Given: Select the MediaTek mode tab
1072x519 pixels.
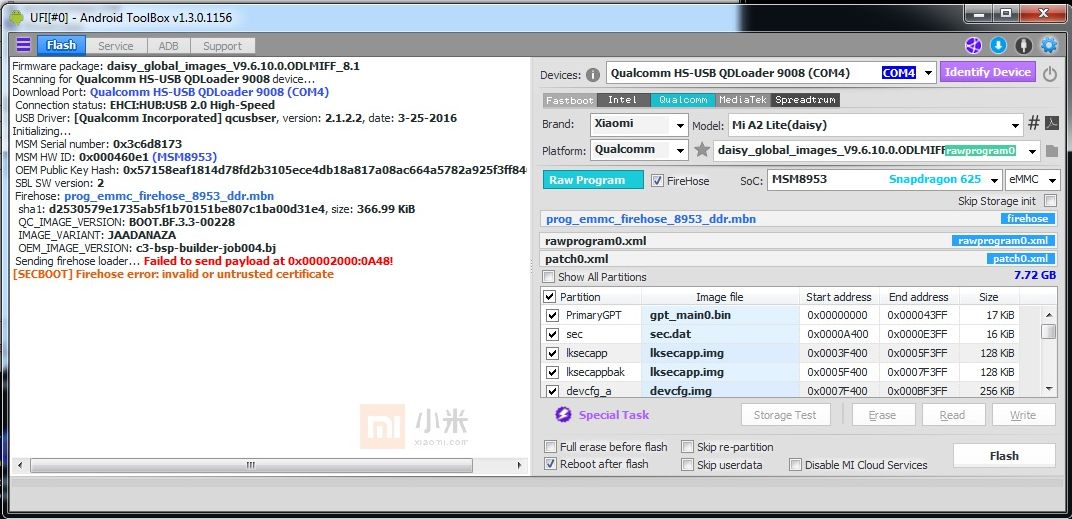Looking at the screenshot, I should pyautogui.click(x=744, y=100).
